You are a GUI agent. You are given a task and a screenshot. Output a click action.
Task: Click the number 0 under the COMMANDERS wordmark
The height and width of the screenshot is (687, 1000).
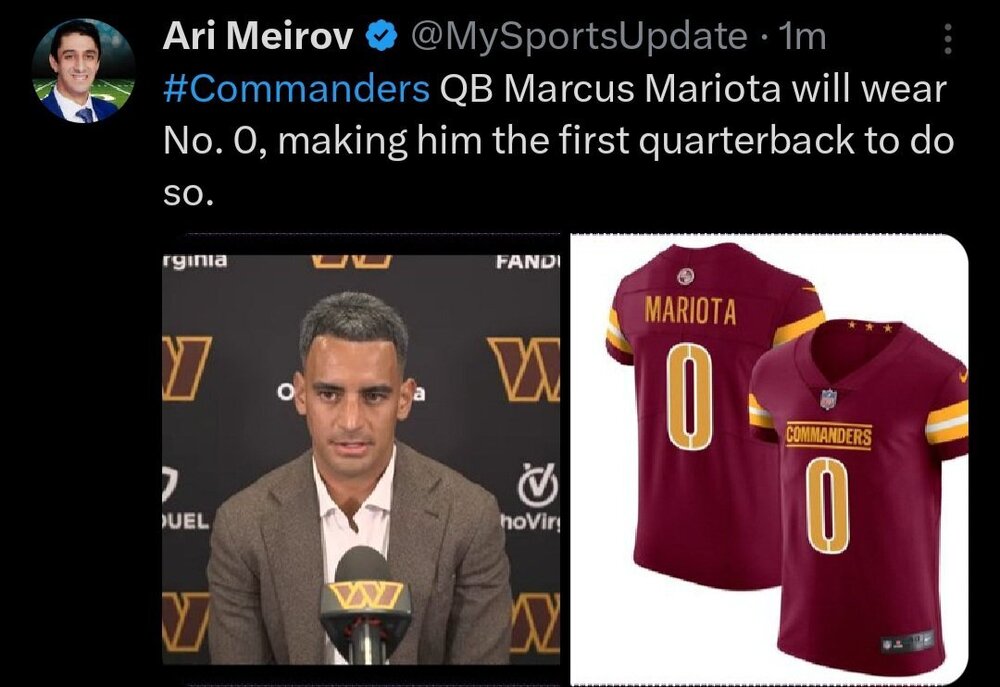click(x=828, y=507)
